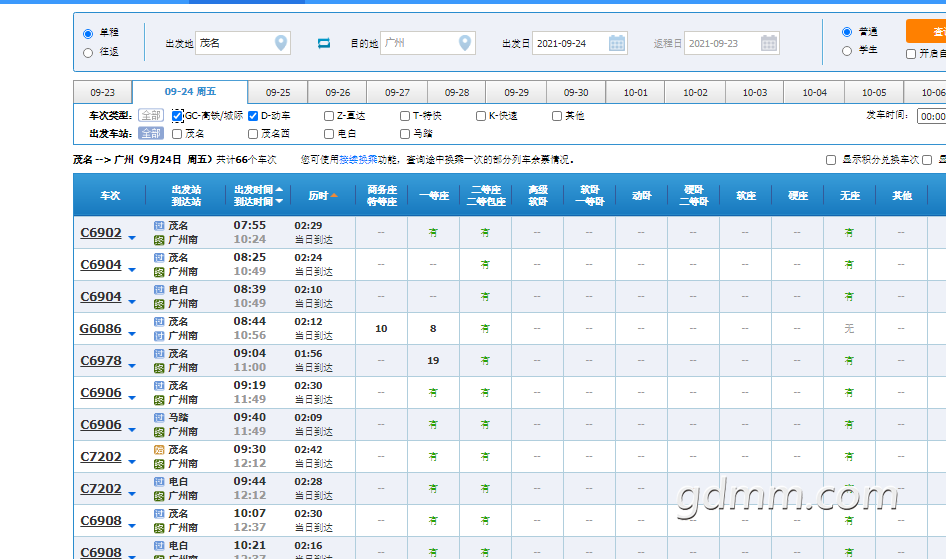Sort descending by 到达时间 down arrow
The image size is (946, 559).
tap(279, 202)
